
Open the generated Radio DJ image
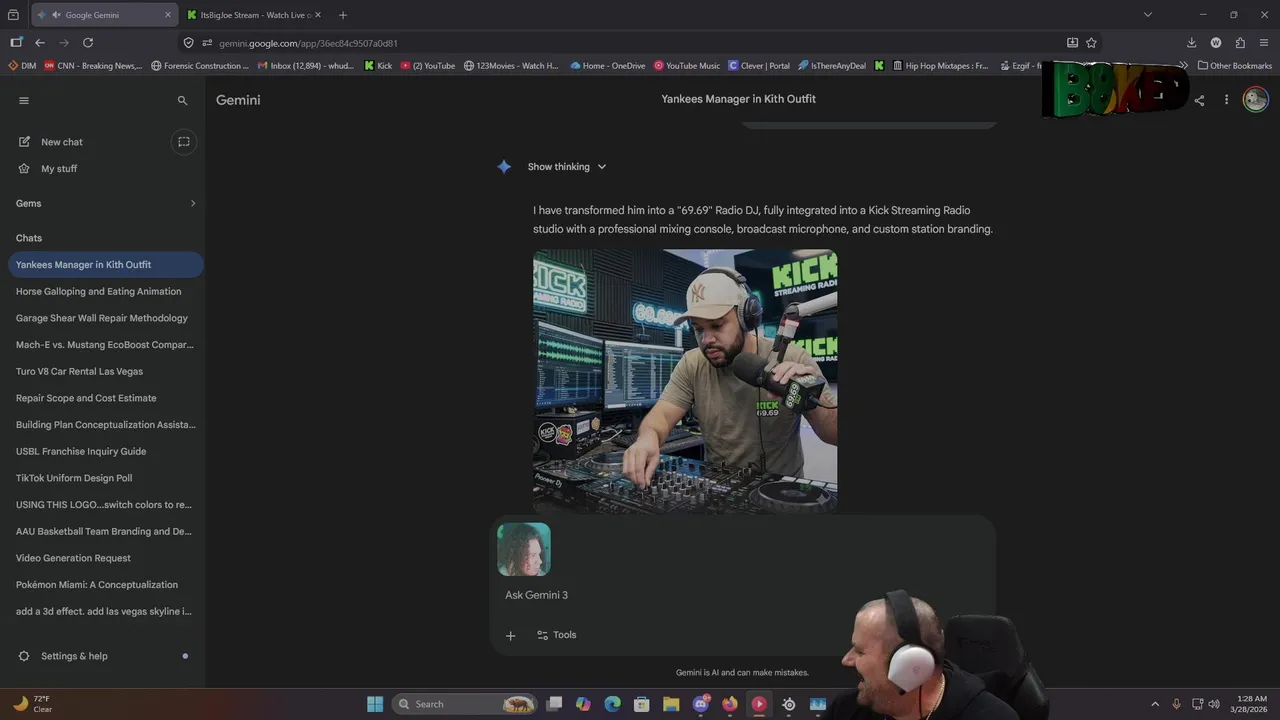[x=685, y=380]
